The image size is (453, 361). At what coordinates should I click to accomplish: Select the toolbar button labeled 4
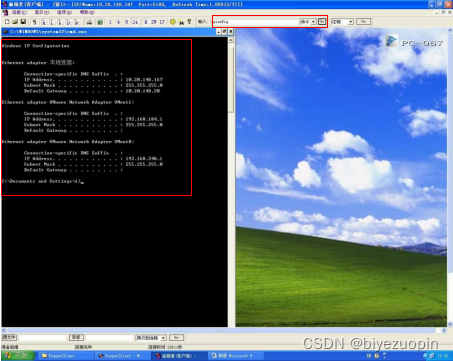point(118,22)
